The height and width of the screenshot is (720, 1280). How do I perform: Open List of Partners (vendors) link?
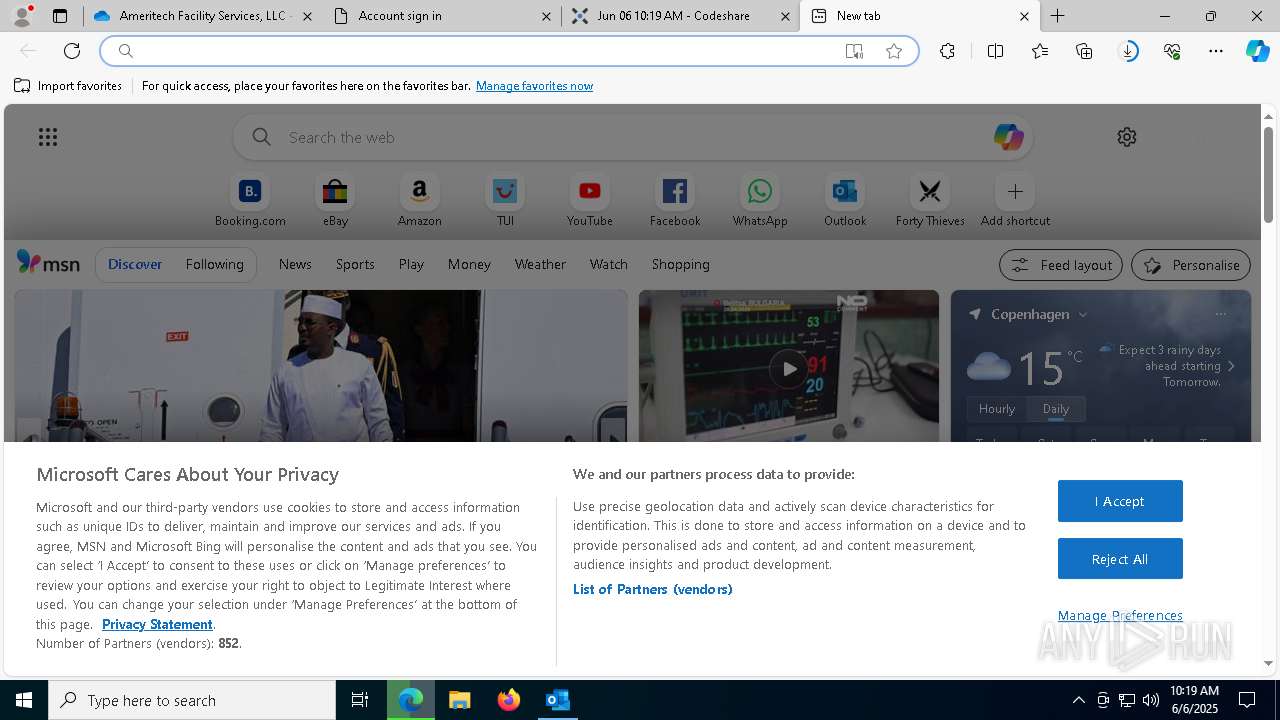[x=653, y=589]
